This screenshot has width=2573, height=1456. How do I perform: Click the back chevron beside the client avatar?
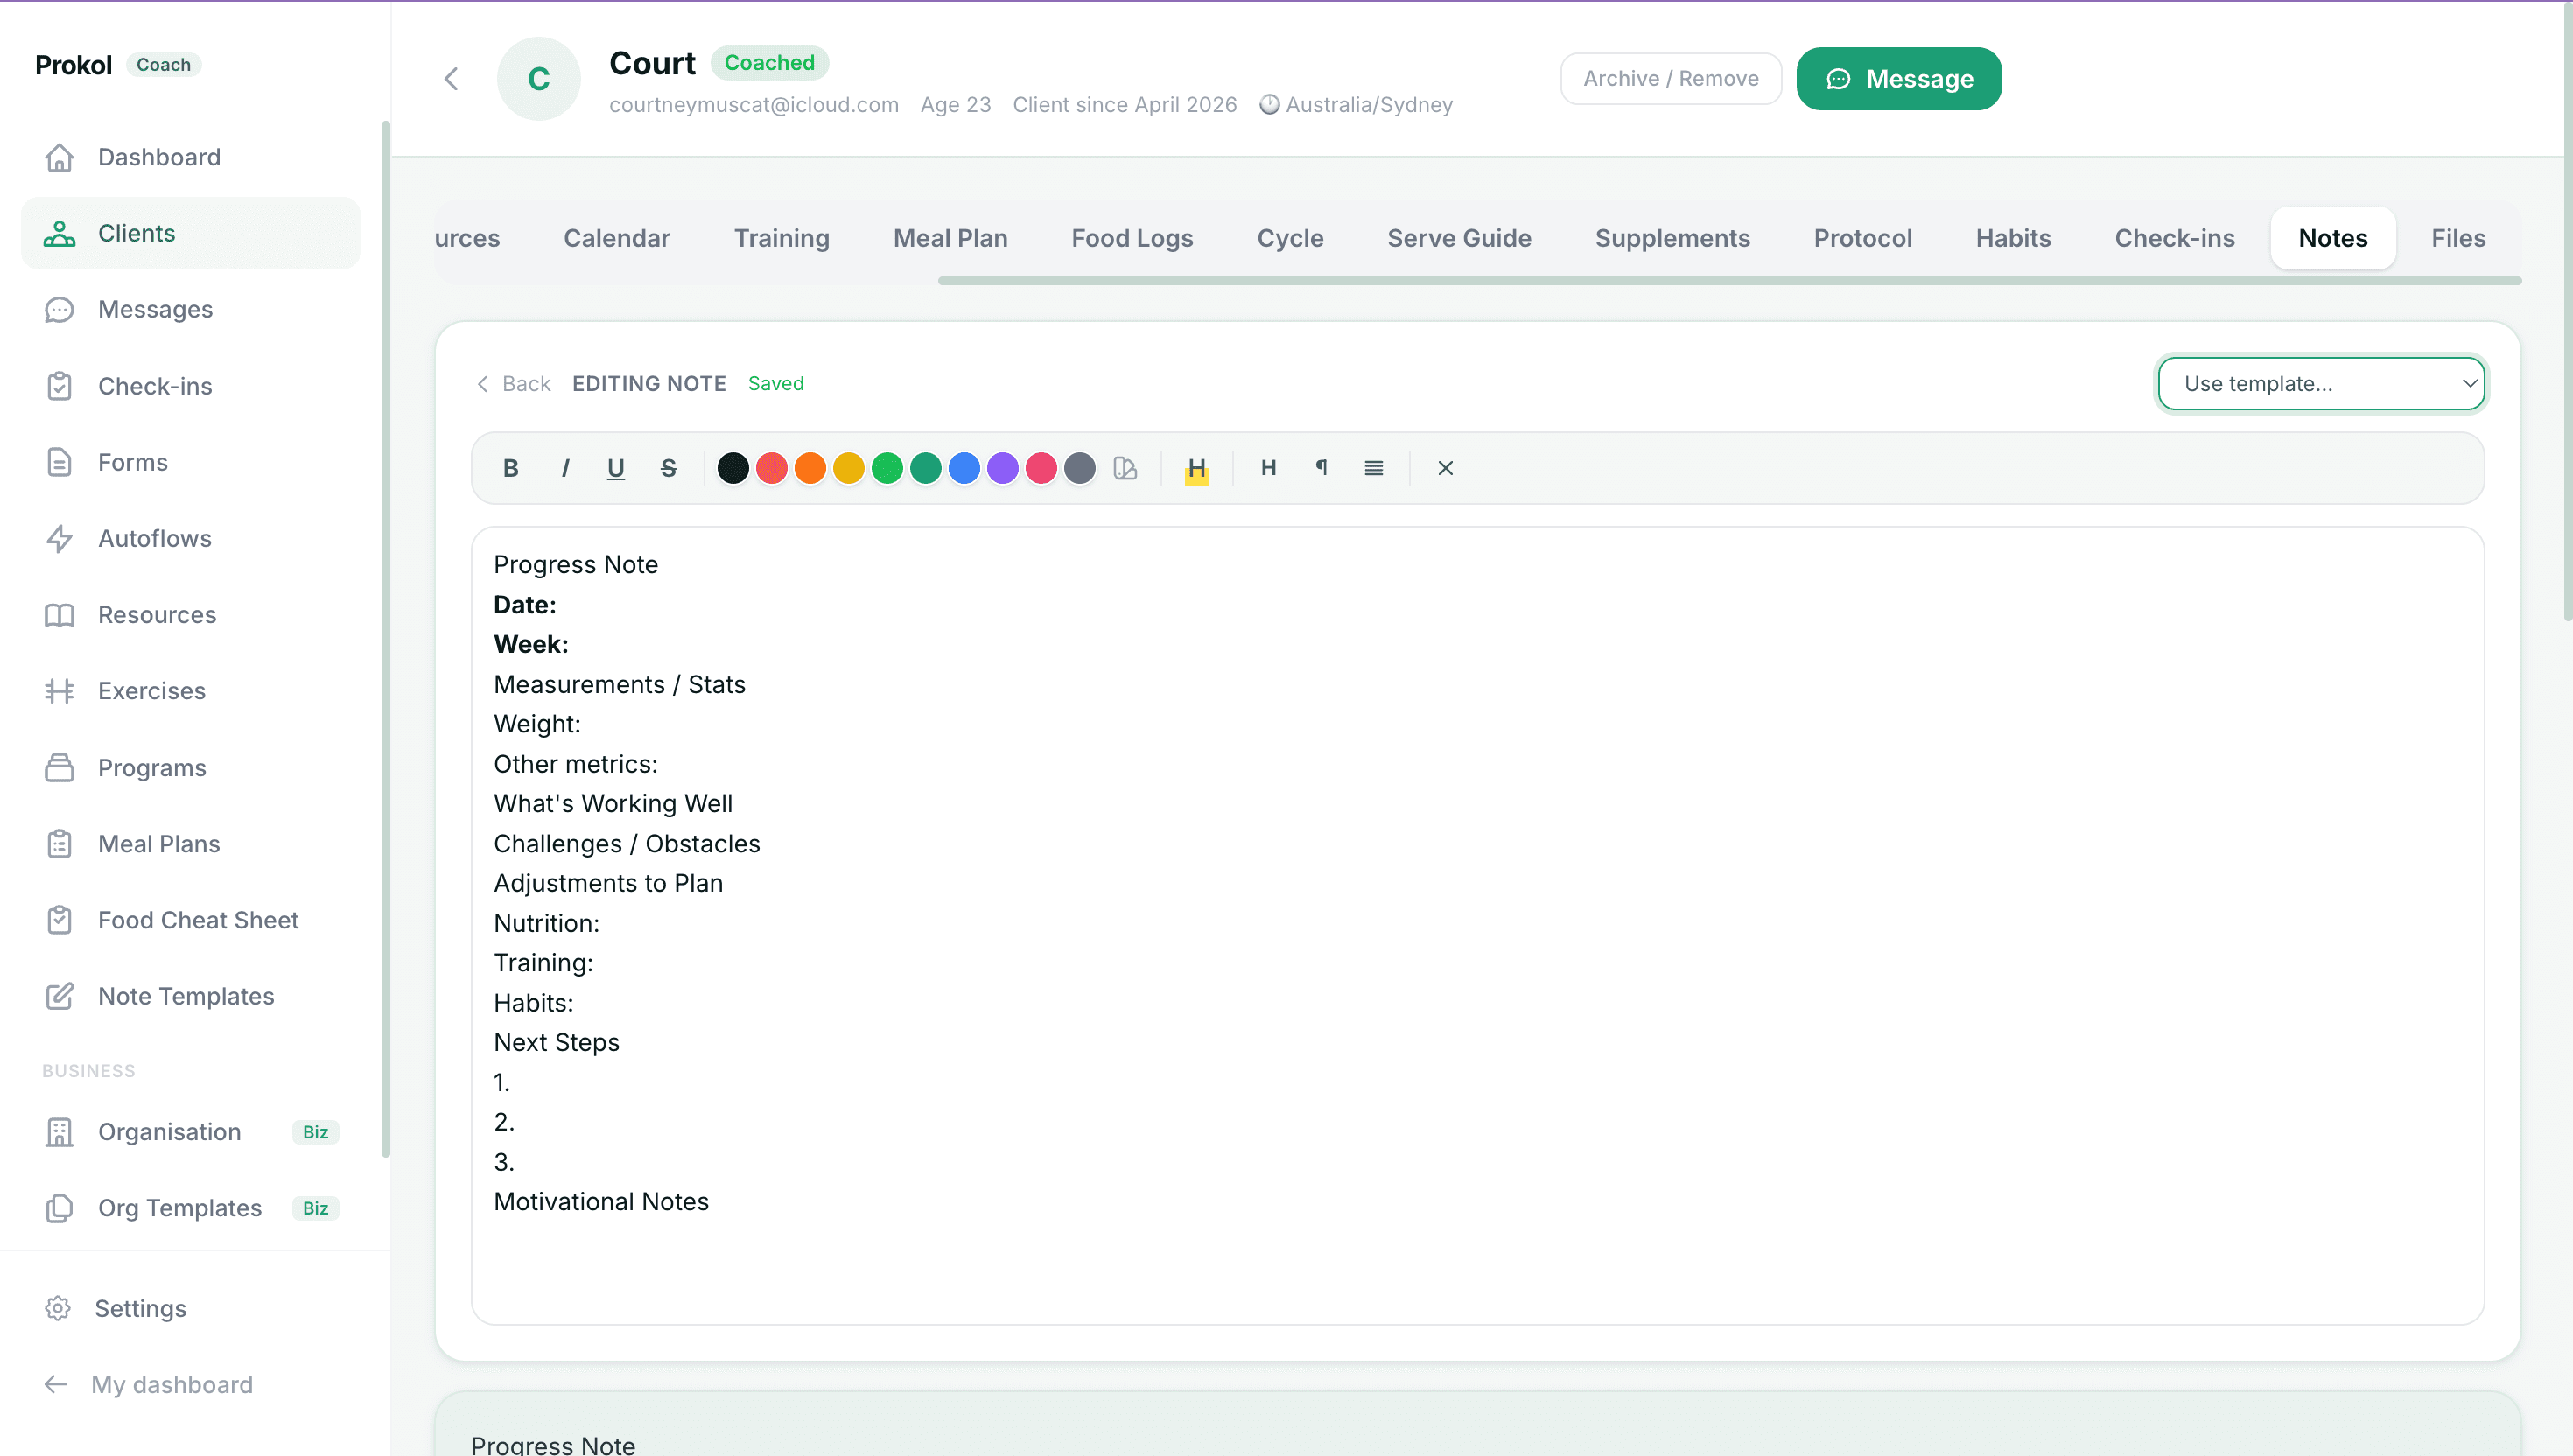451,79
